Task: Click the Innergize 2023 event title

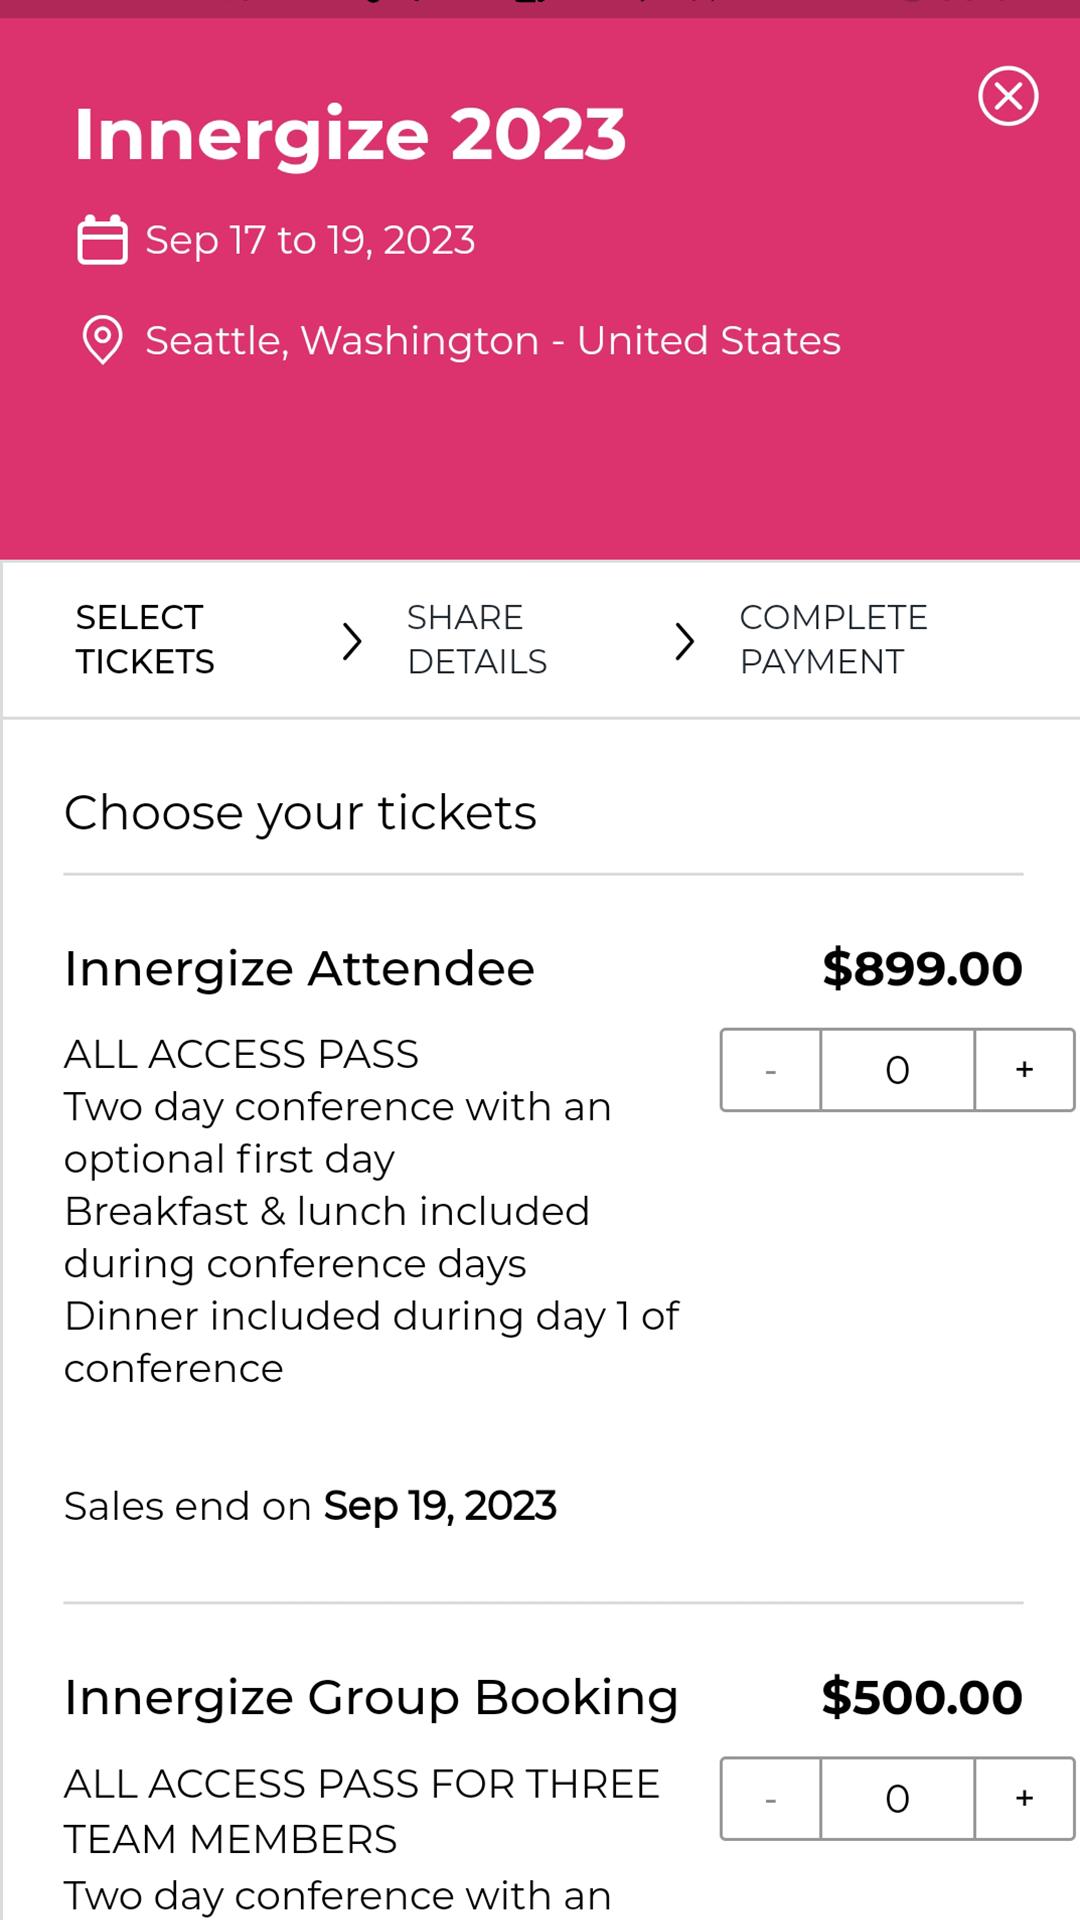Action: (x=350, y=134)
